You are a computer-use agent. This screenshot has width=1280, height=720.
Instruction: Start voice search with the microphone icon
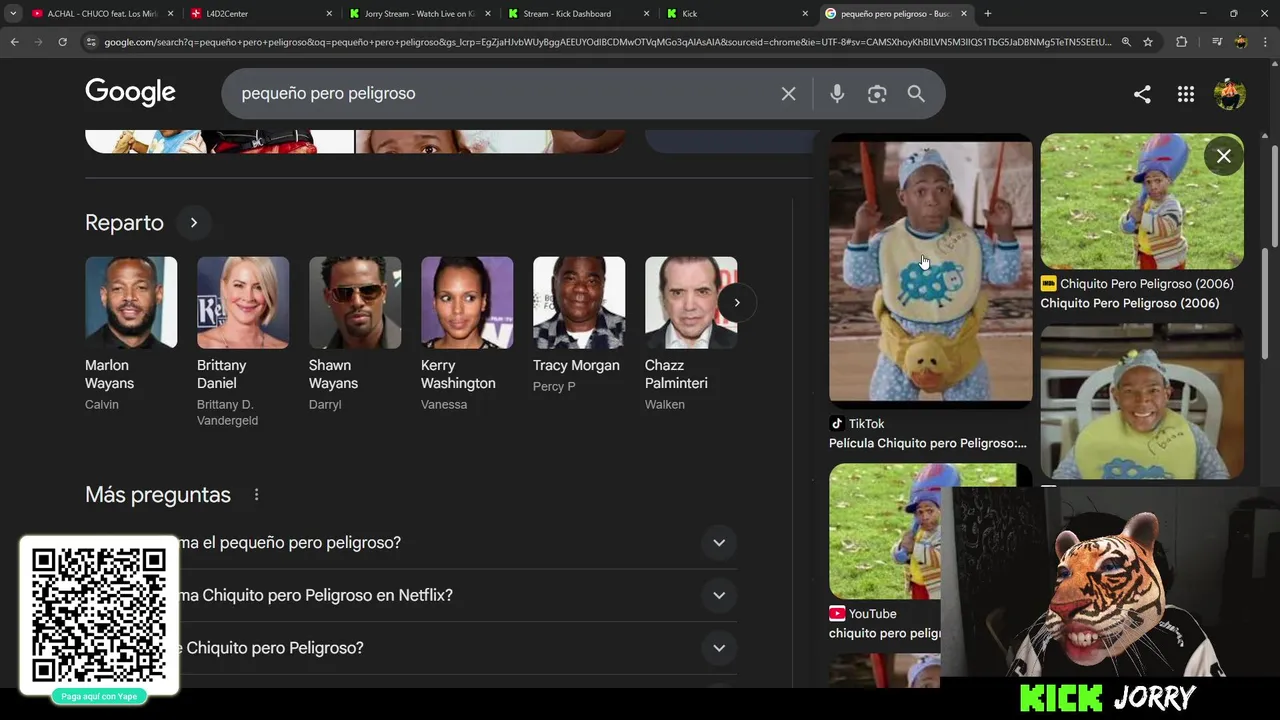coord(837,93)
